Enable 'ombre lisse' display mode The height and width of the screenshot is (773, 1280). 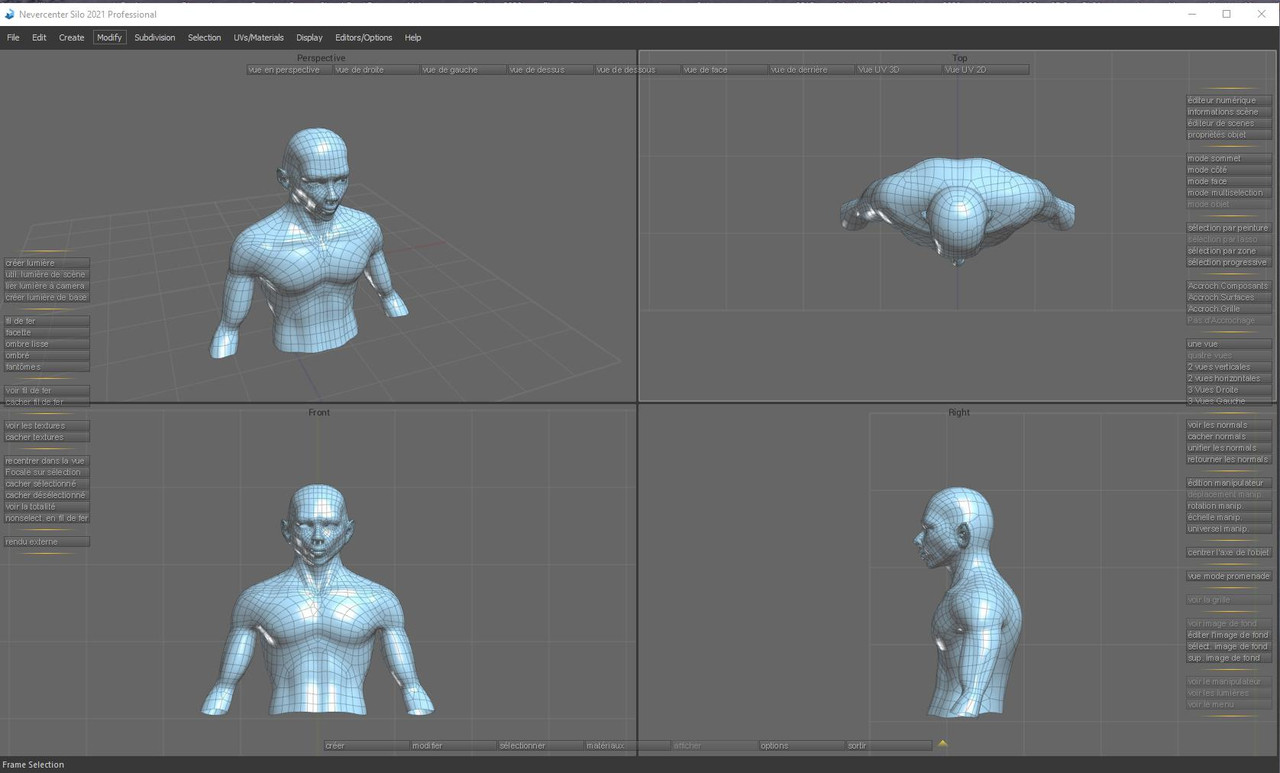(x=46, y=344)
